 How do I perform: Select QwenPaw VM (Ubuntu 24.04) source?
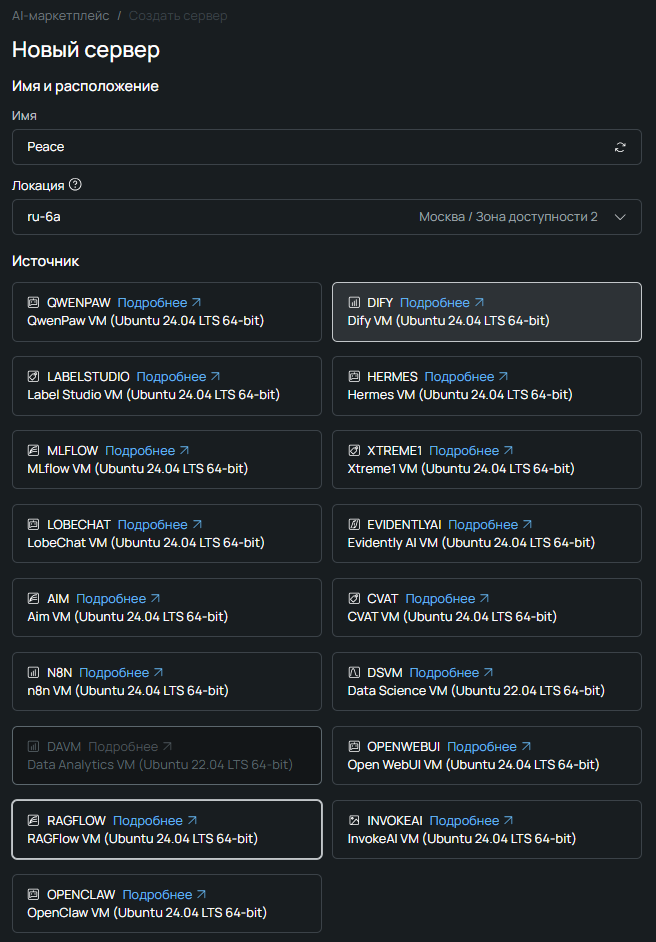[x=167, y=312]
